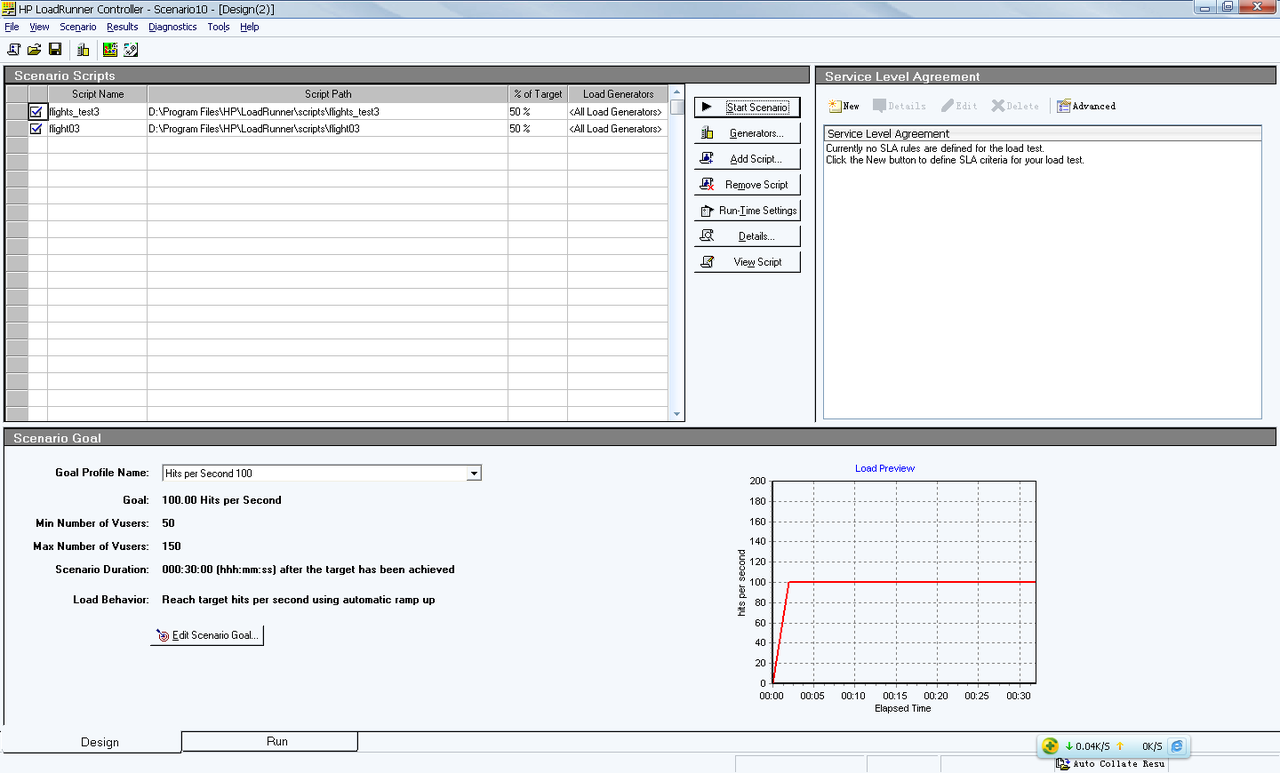The width and height of the screenshot is (1280, 773).
Task: Click the Add Script button
Action: coord(747,159)
